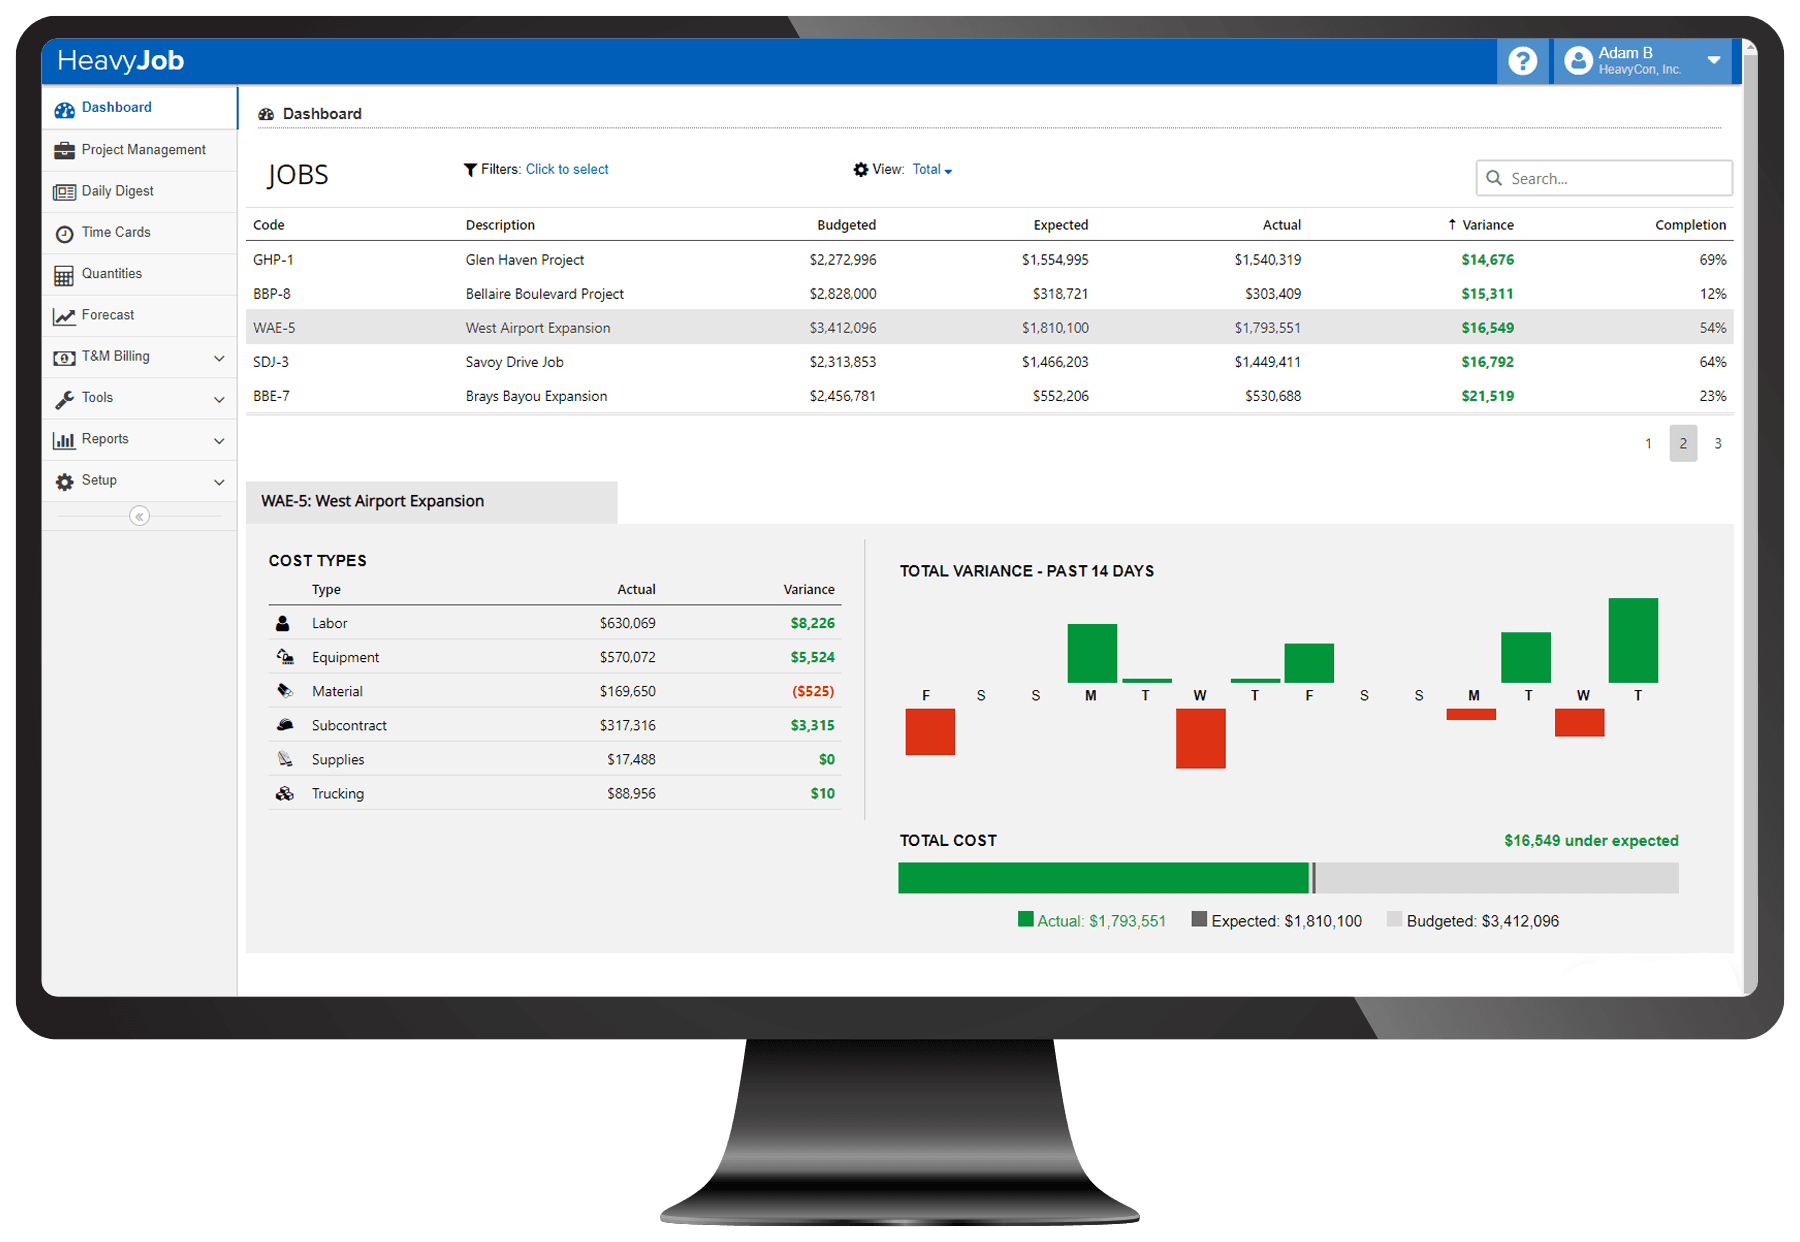Click the Adam B user avatar icon
Screen dimensions: 1800x1242
1578,61
